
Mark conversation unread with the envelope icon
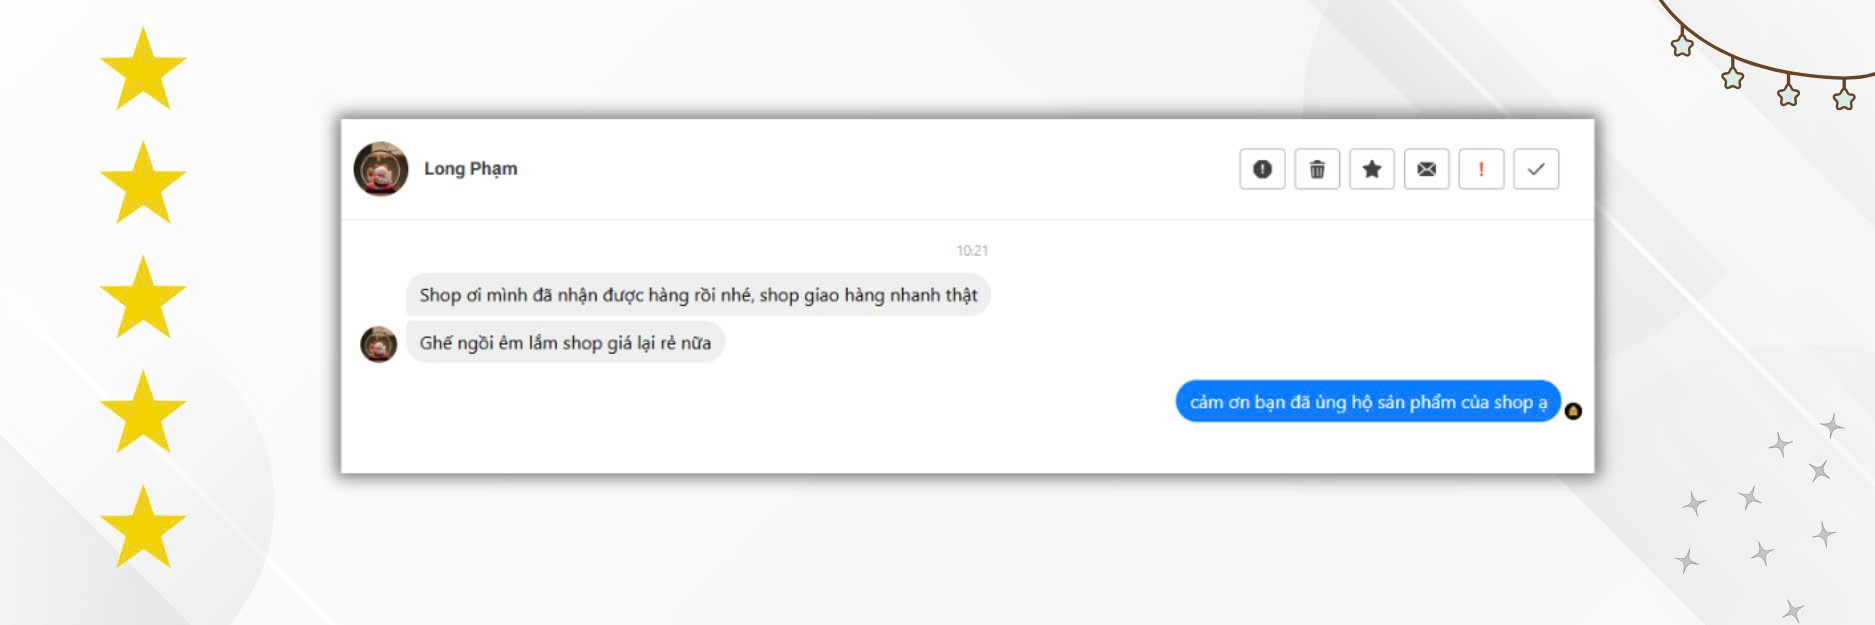(1426, 169)
